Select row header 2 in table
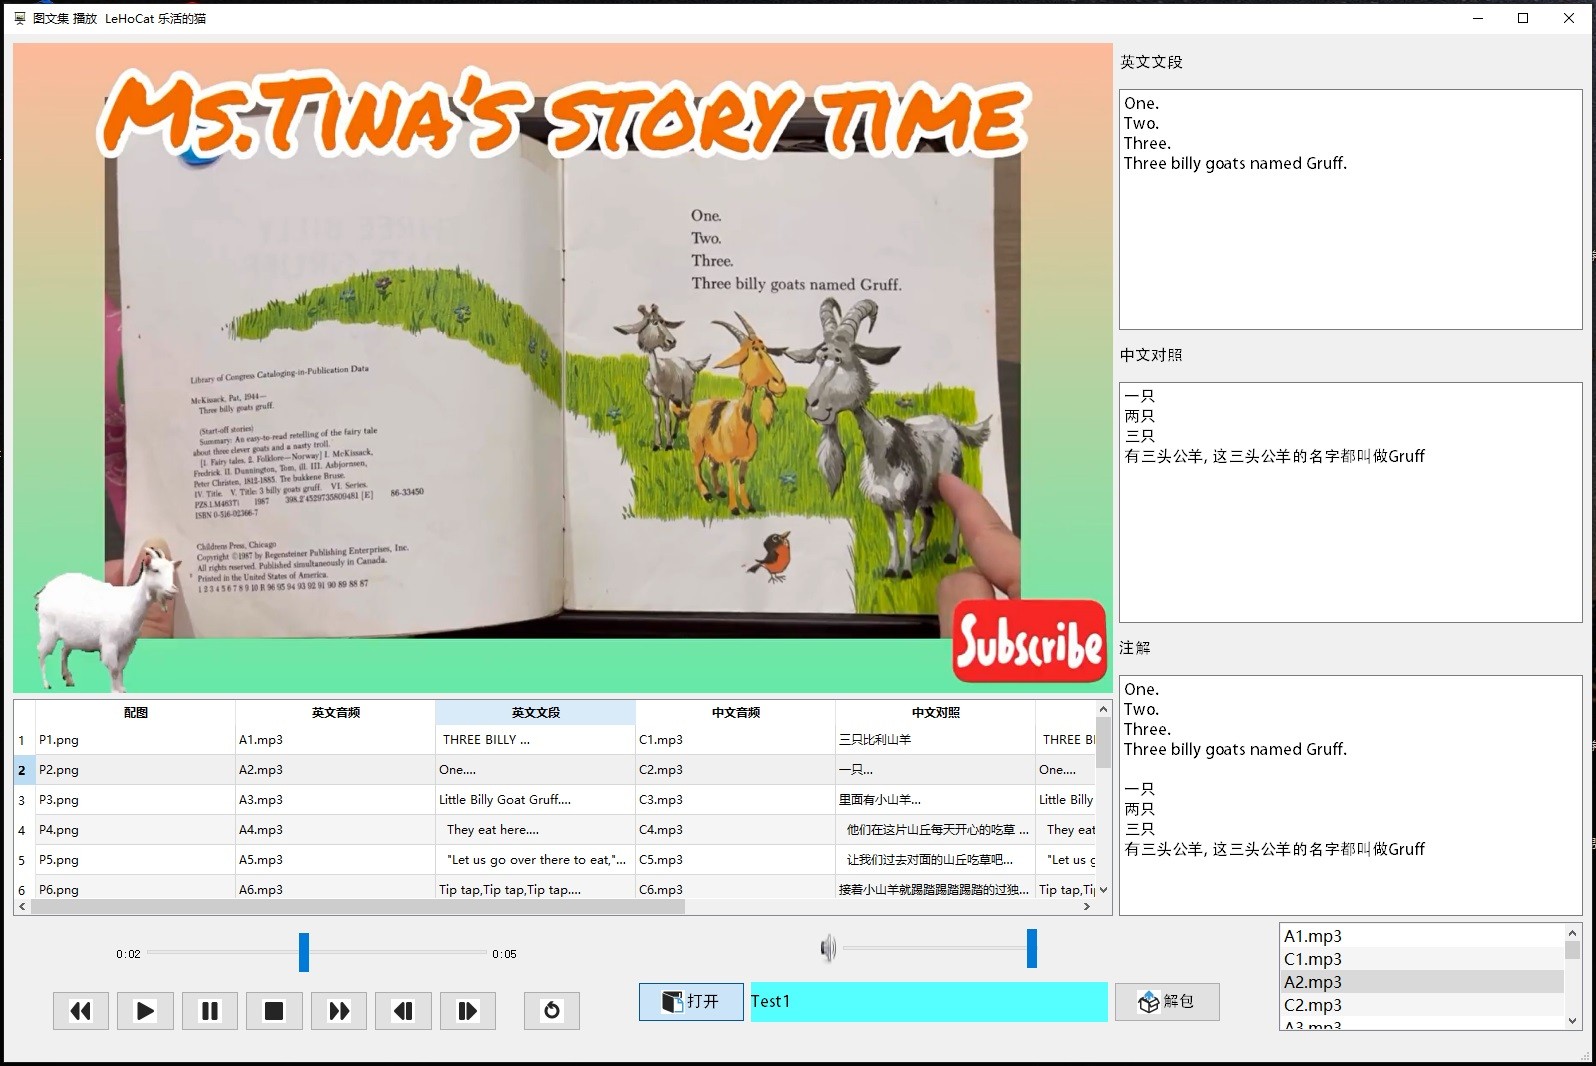Image resolution: width=1596 pixels, height=1066 pixels. (24, 770)
